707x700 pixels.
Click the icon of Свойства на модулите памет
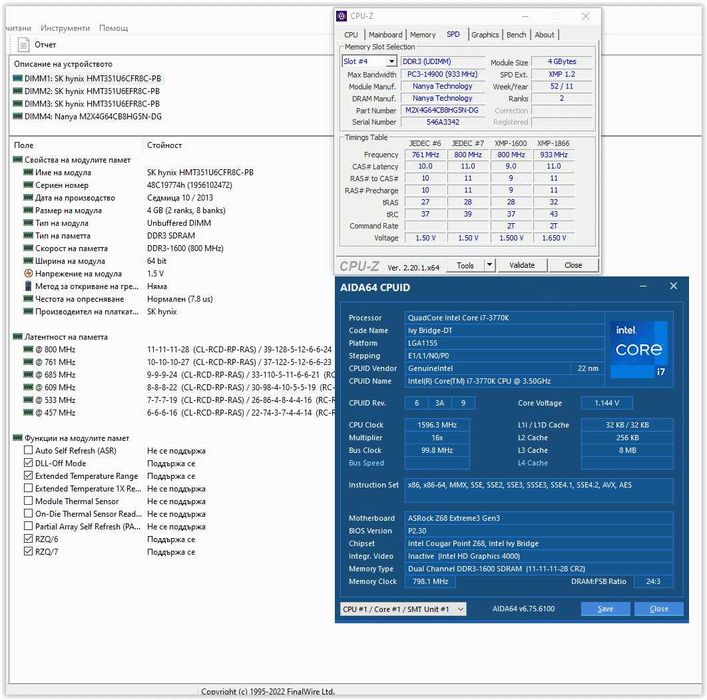tap(18, 159)
